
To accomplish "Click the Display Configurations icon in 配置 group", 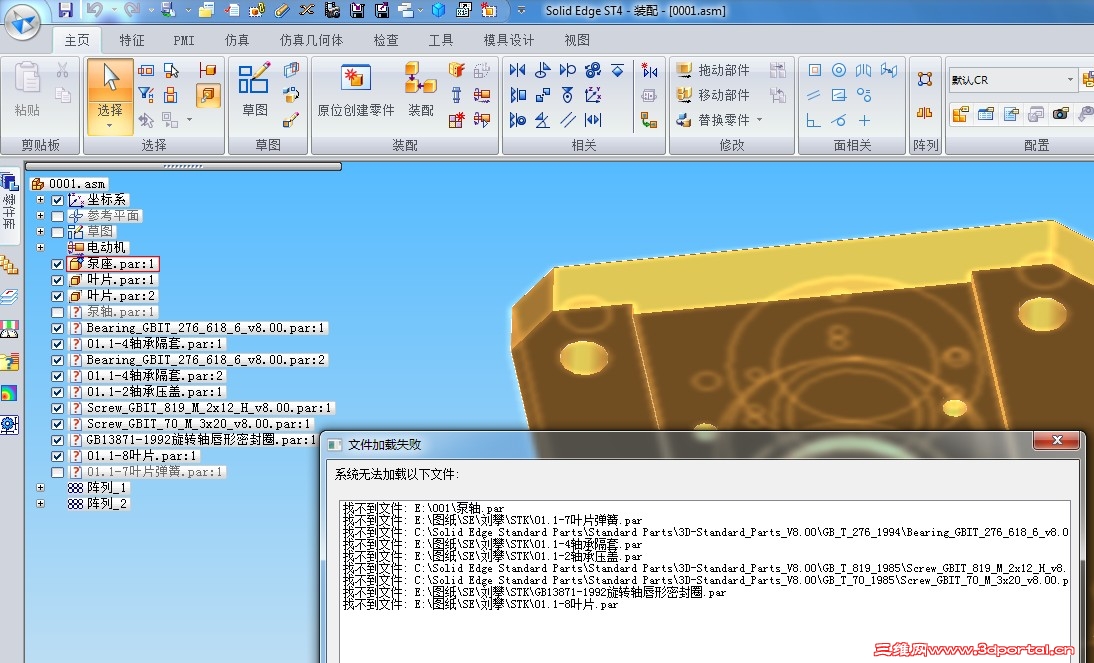I will point(960,114).
